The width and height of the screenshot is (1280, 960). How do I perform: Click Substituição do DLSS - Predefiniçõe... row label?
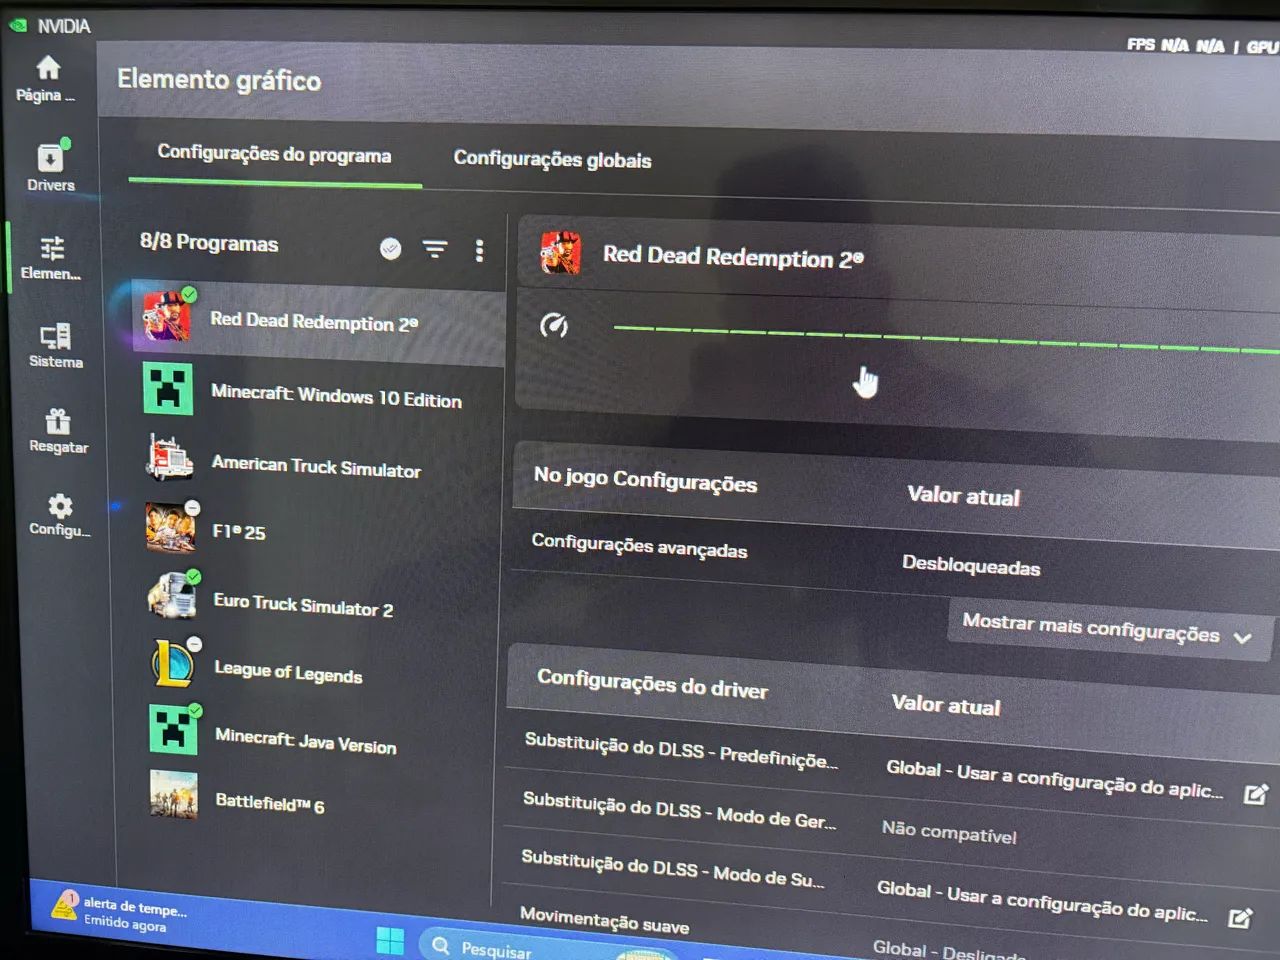(x=681, y=751)
